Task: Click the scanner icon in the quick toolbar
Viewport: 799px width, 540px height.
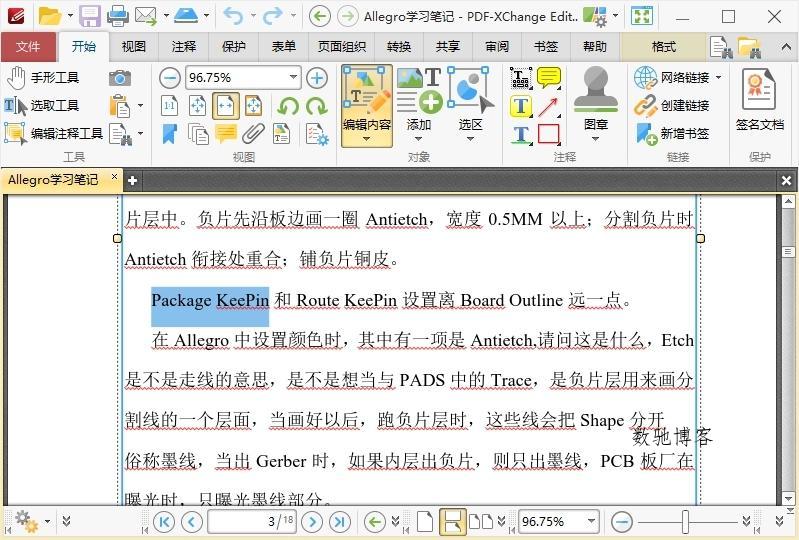Action: pyautogui.click(x=185, y=16)
